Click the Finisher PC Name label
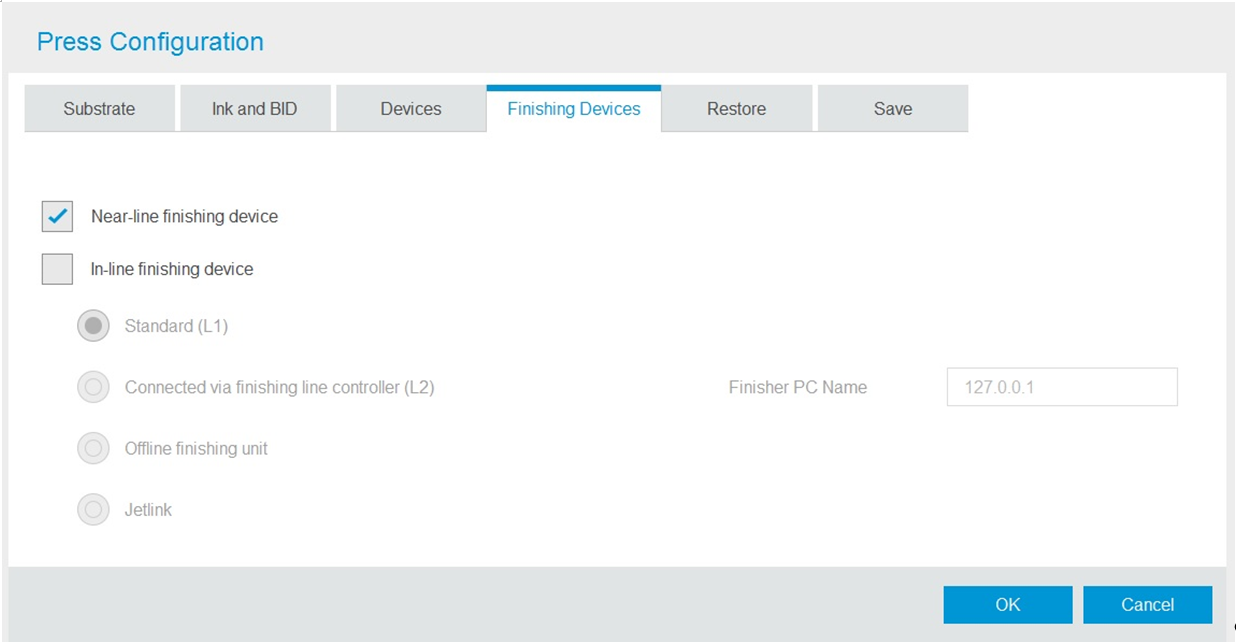 [x=797, y=387]
